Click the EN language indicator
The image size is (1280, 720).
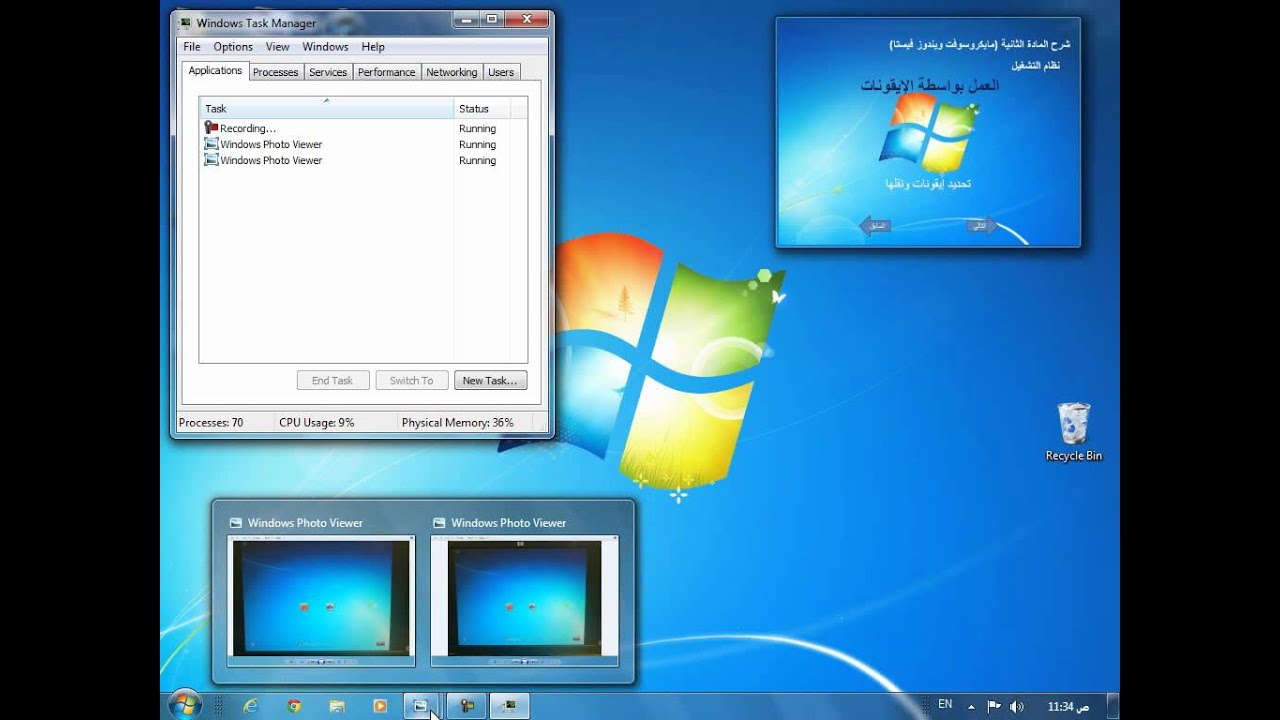[945, 705]
